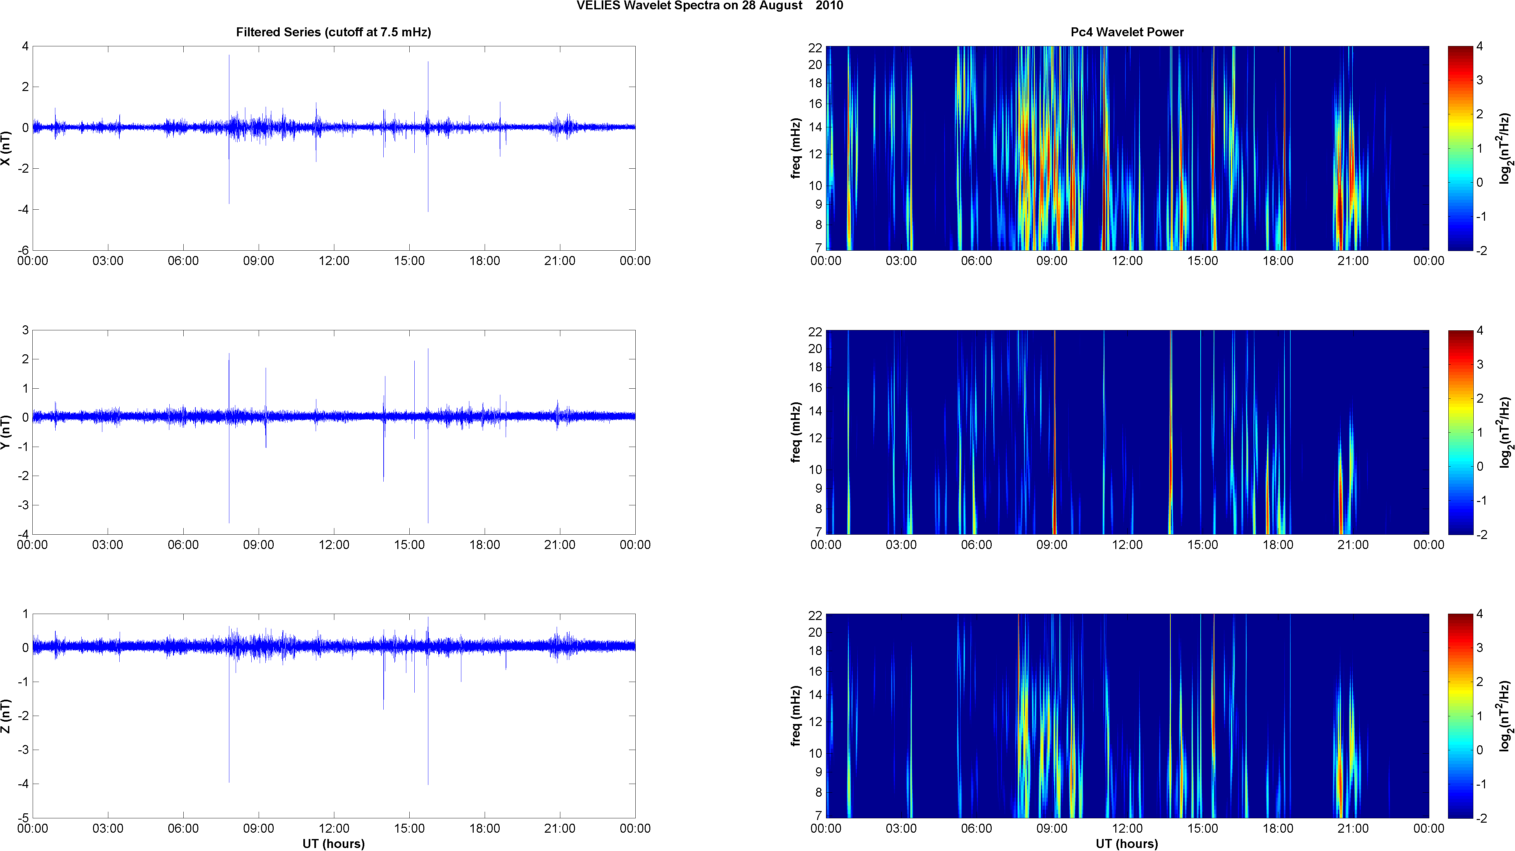This screenshot has width=1515, height=851.
Task: Click the Z (nT) axis label
Action: [x=6, y=716]
